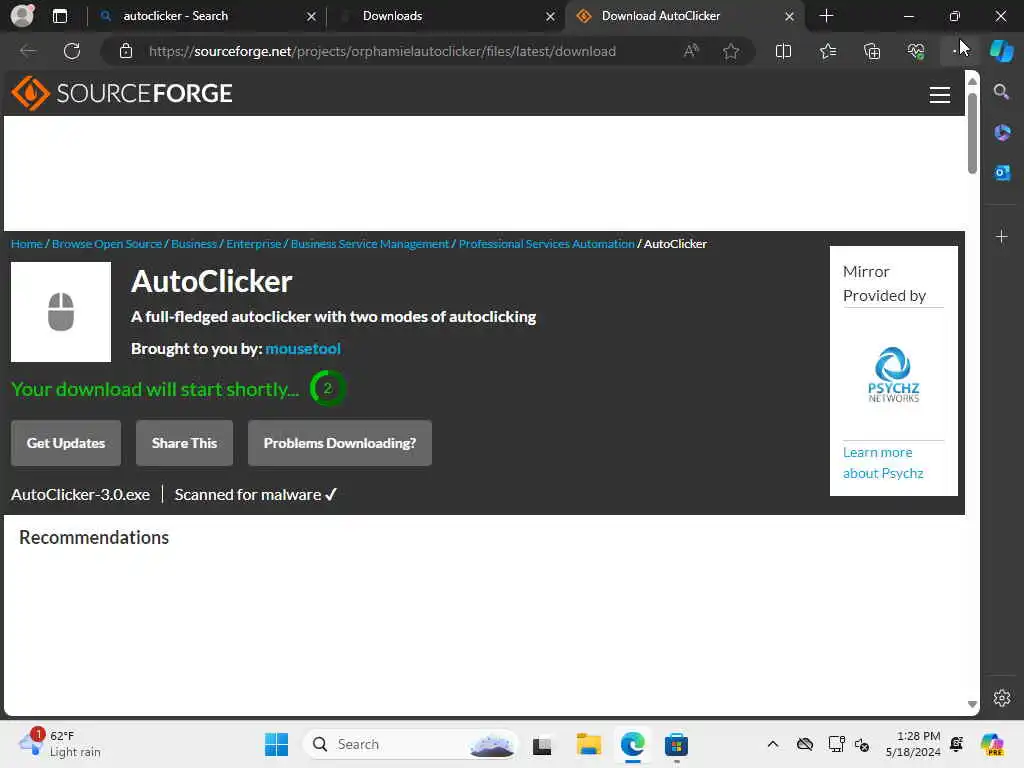Close the Downloads tab
The image size is (1024, 768).
(551, 16)
